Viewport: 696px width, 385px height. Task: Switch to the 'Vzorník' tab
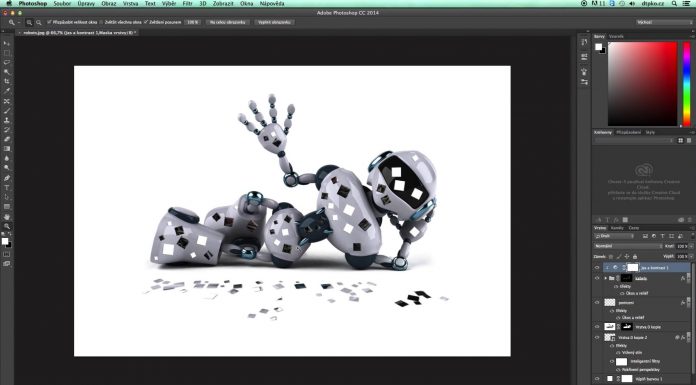tap(616, 36)
